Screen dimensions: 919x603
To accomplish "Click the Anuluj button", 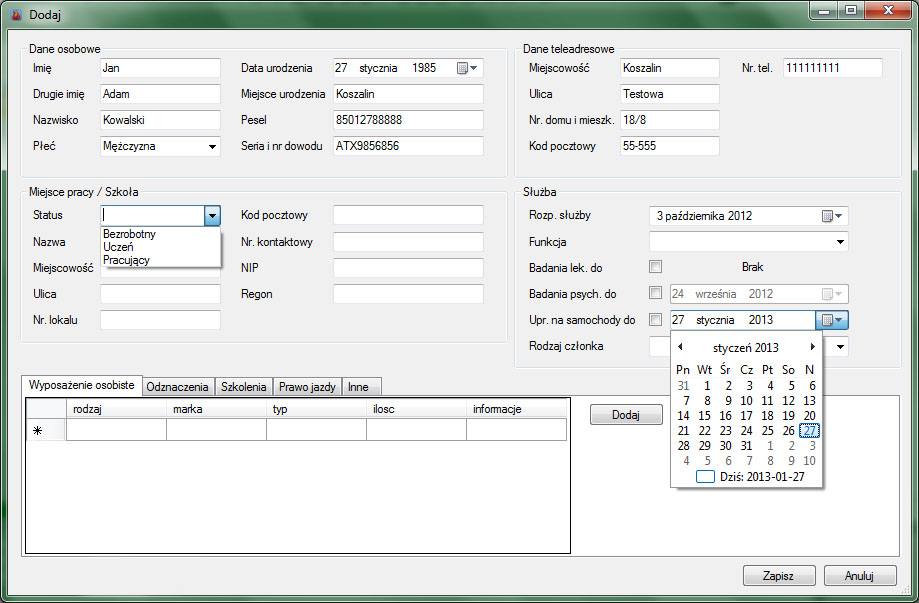I will point(859,576).
